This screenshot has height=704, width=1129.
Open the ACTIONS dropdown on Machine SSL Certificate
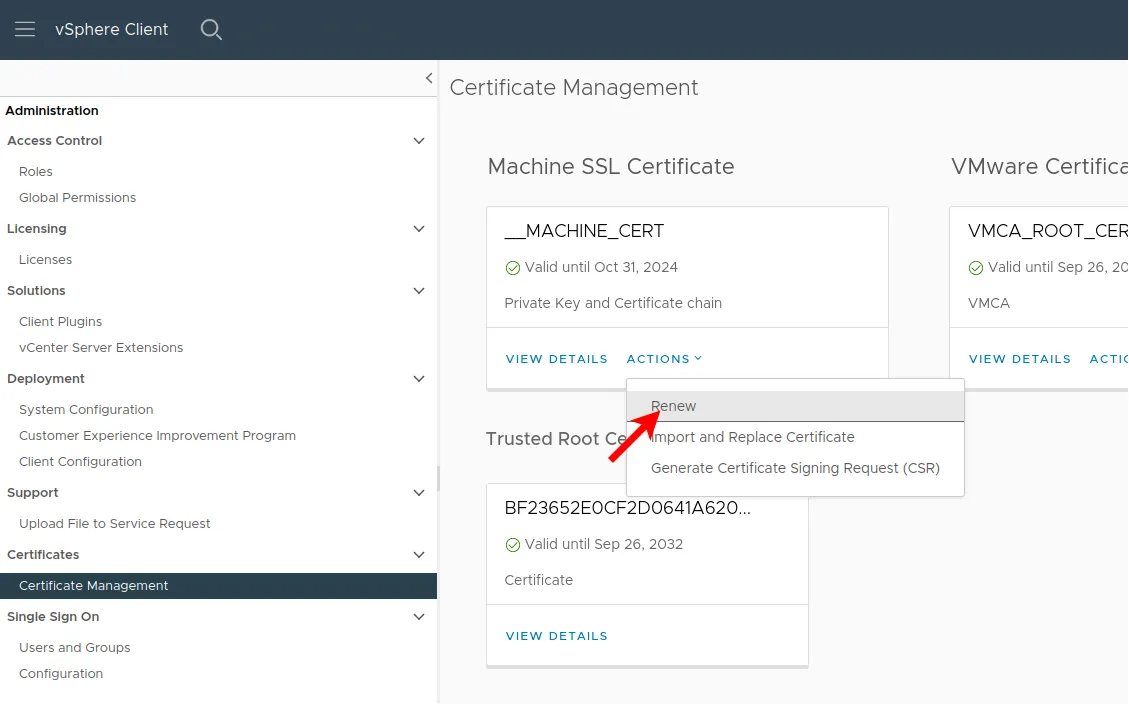(x=663, y=359)
